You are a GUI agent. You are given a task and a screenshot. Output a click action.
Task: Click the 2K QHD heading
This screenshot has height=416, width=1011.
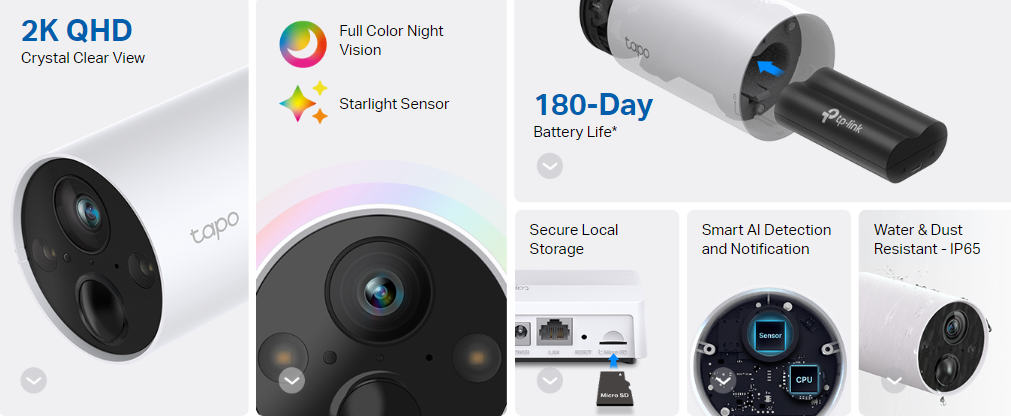click(77, 30)
